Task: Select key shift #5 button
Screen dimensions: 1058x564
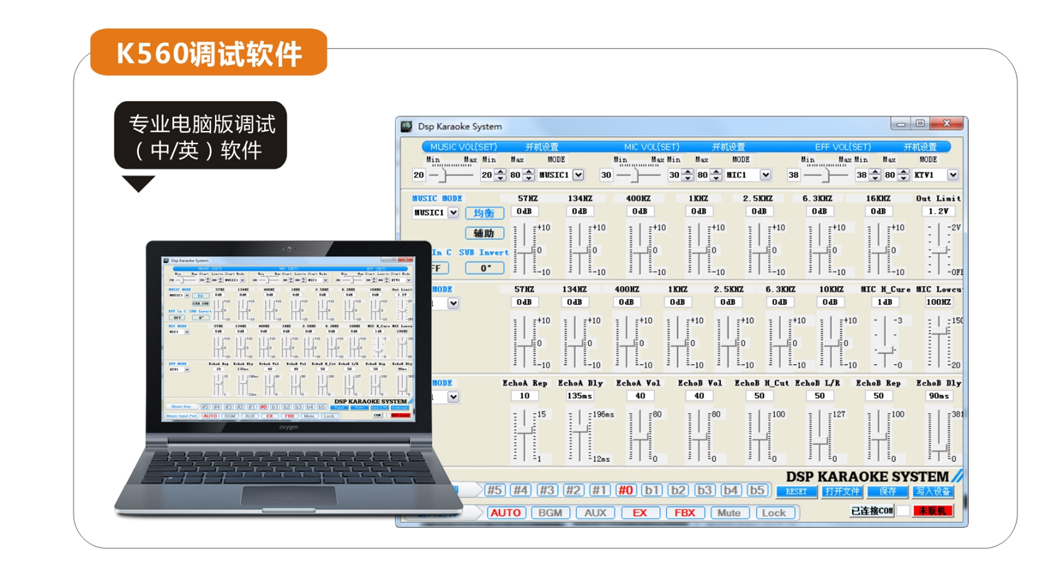Action: [x=495, y=490]
